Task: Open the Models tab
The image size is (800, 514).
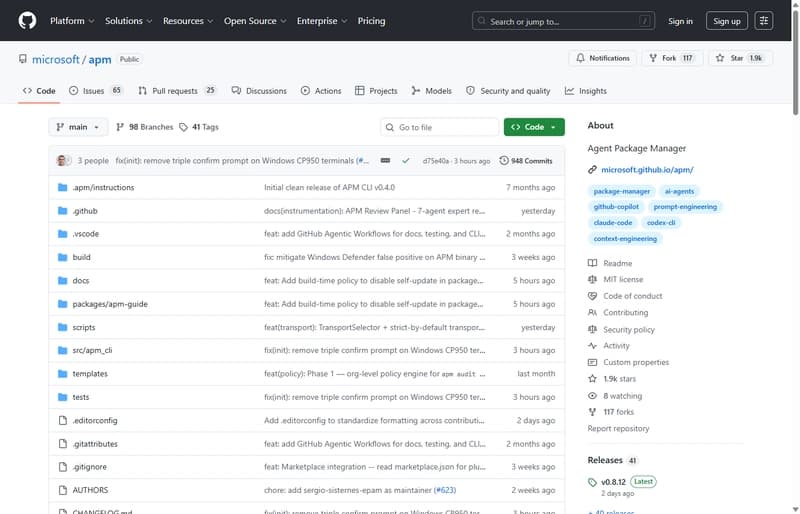Action: pos(432,91)
